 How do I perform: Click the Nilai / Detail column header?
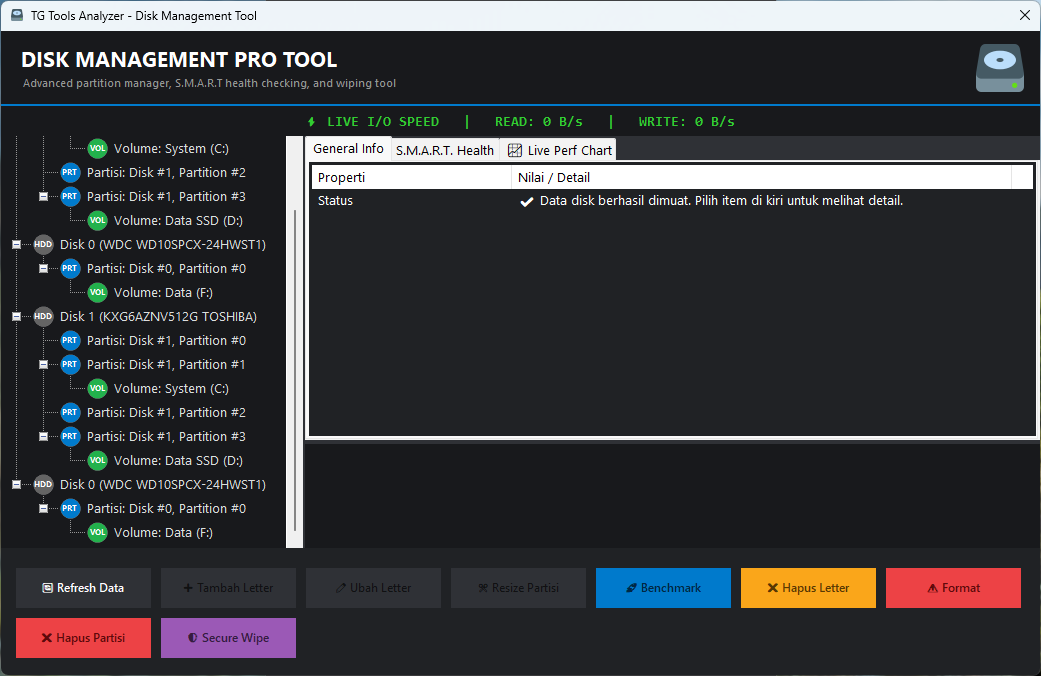tap(761, 177)
